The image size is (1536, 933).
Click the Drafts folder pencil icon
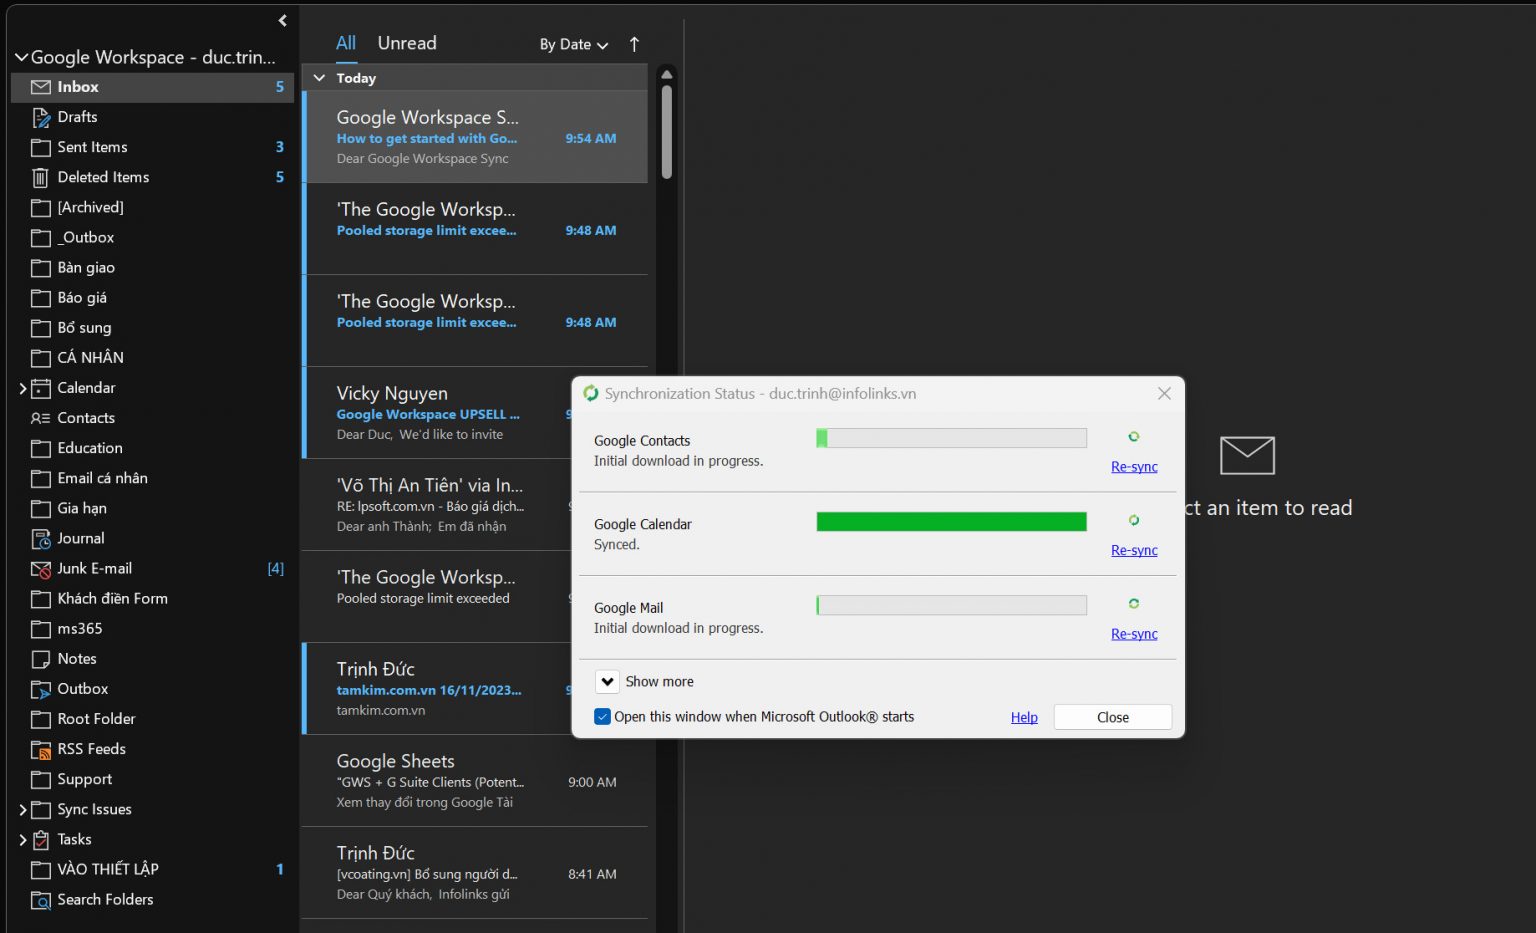tap(41, 118)
